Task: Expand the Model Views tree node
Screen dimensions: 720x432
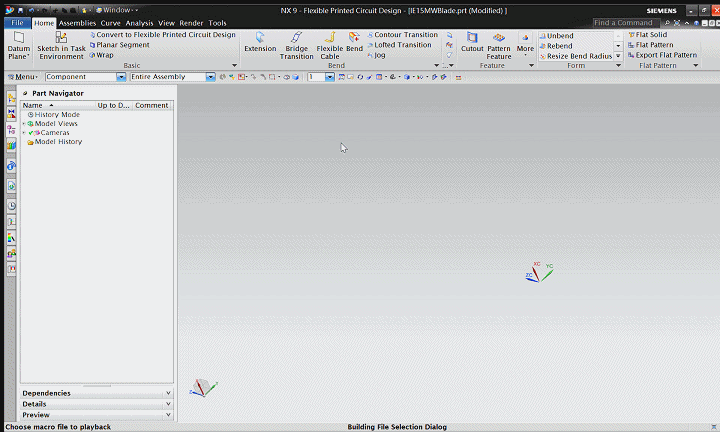Action: coord(24,123)
